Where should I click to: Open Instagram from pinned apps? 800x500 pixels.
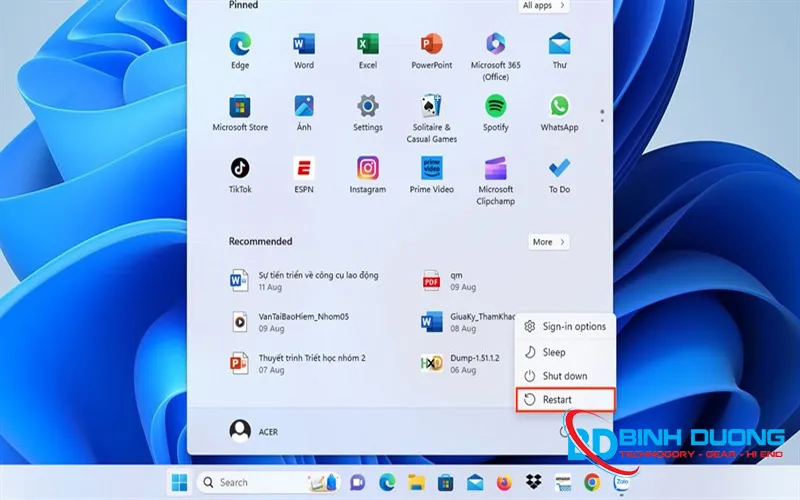coord(367,174)
